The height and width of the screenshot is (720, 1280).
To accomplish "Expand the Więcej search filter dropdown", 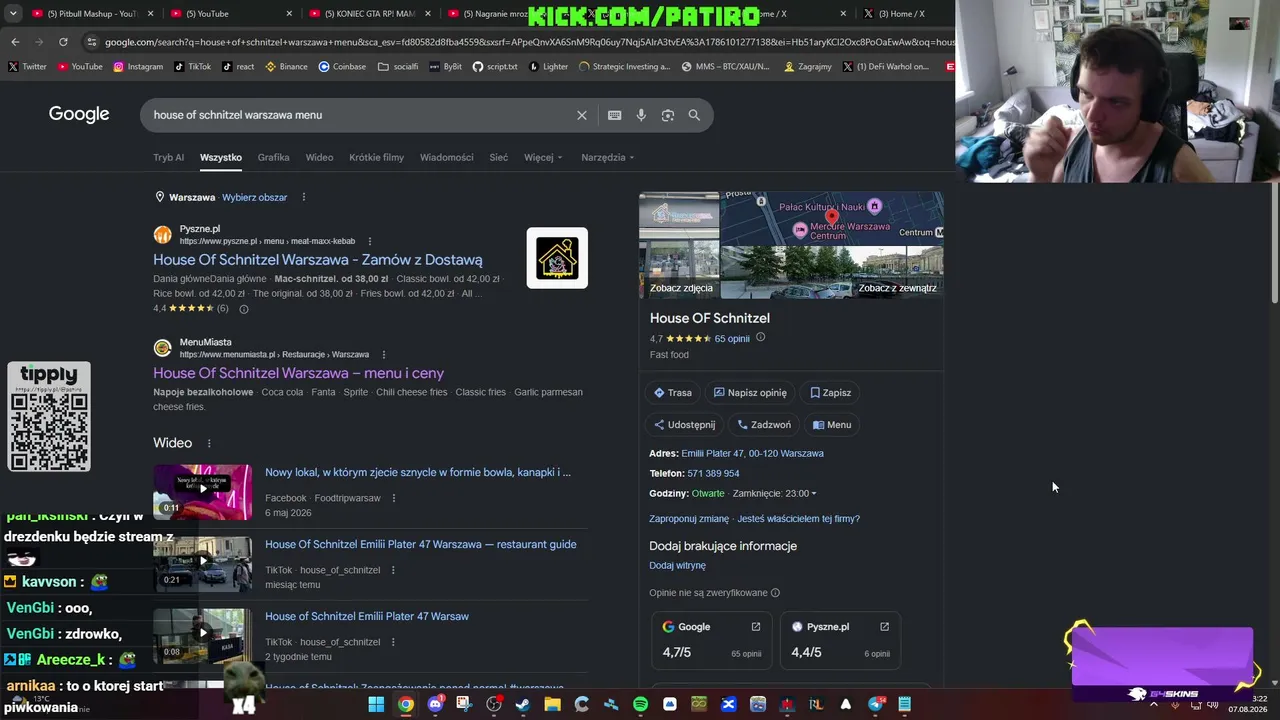I will [543, 157].
